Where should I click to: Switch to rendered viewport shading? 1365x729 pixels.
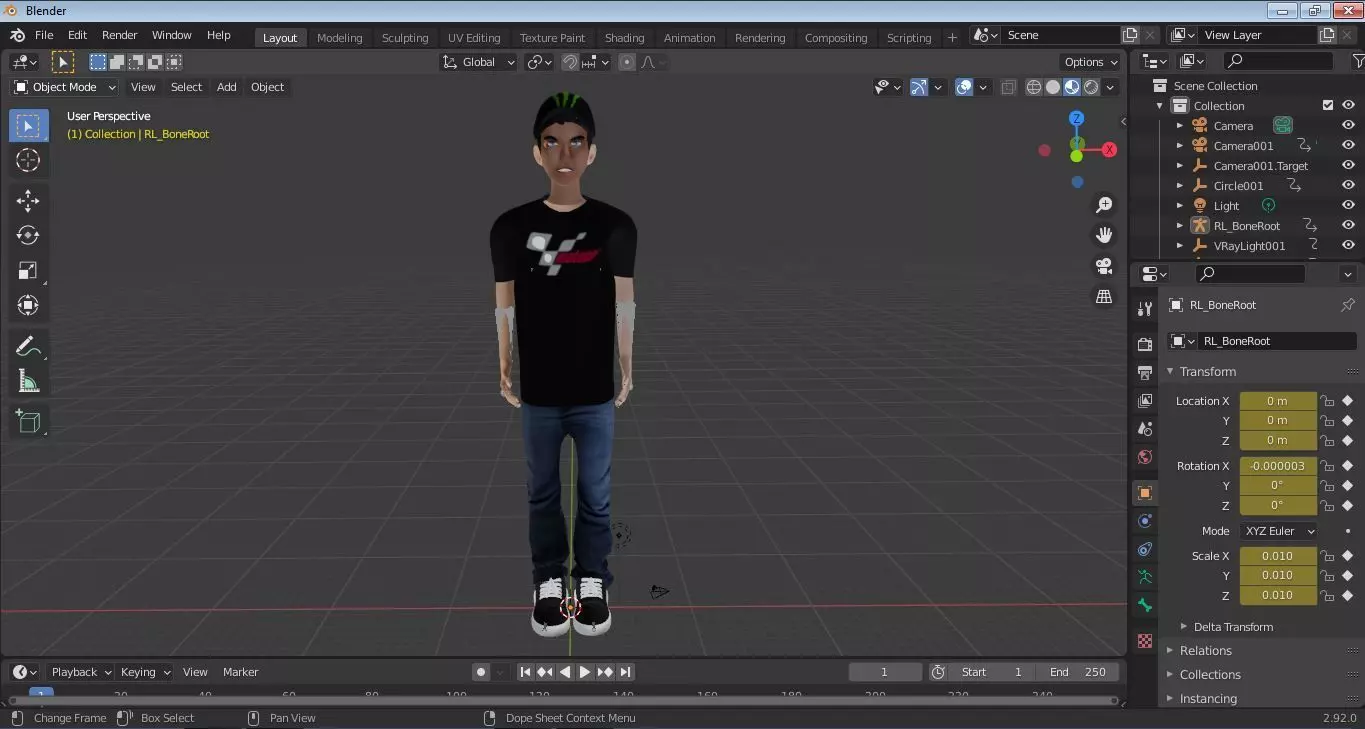click(x=1091, y=87)
